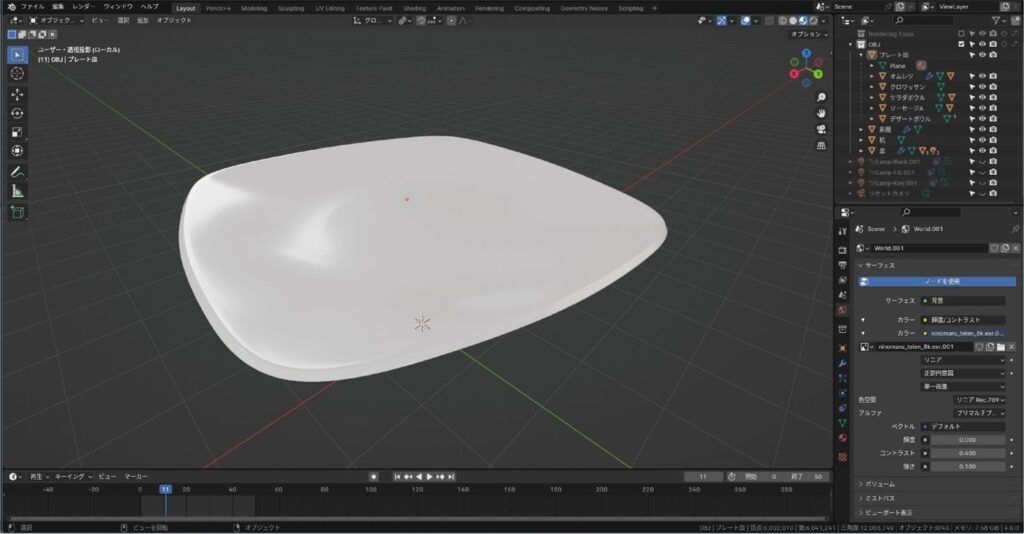Viewport: 1024px width, 534px height.
Task: Click the viewport navigation gizmo
Action: click(807, 68)
